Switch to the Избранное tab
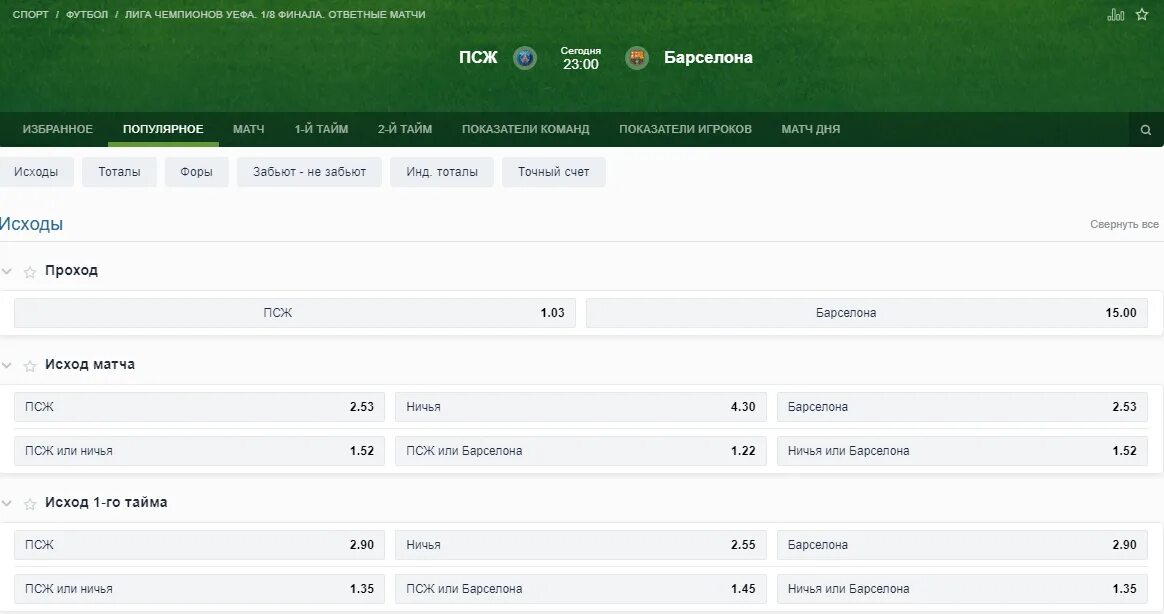Viewport: 1164px width, 614px height. [57, 129]
